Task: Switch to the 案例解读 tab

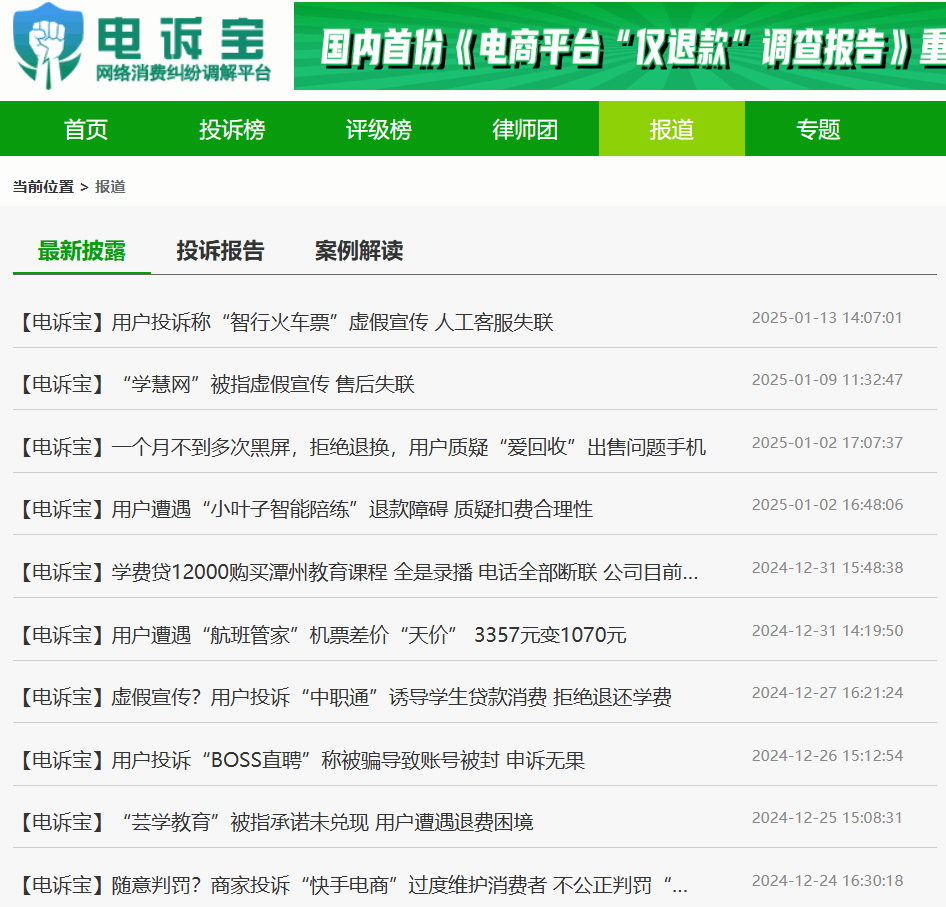Action: click(359, 251)
